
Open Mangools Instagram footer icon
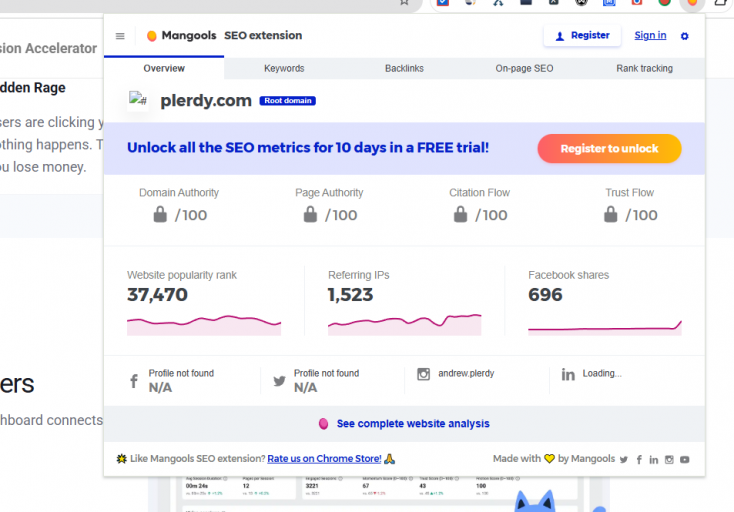[669, 460]
